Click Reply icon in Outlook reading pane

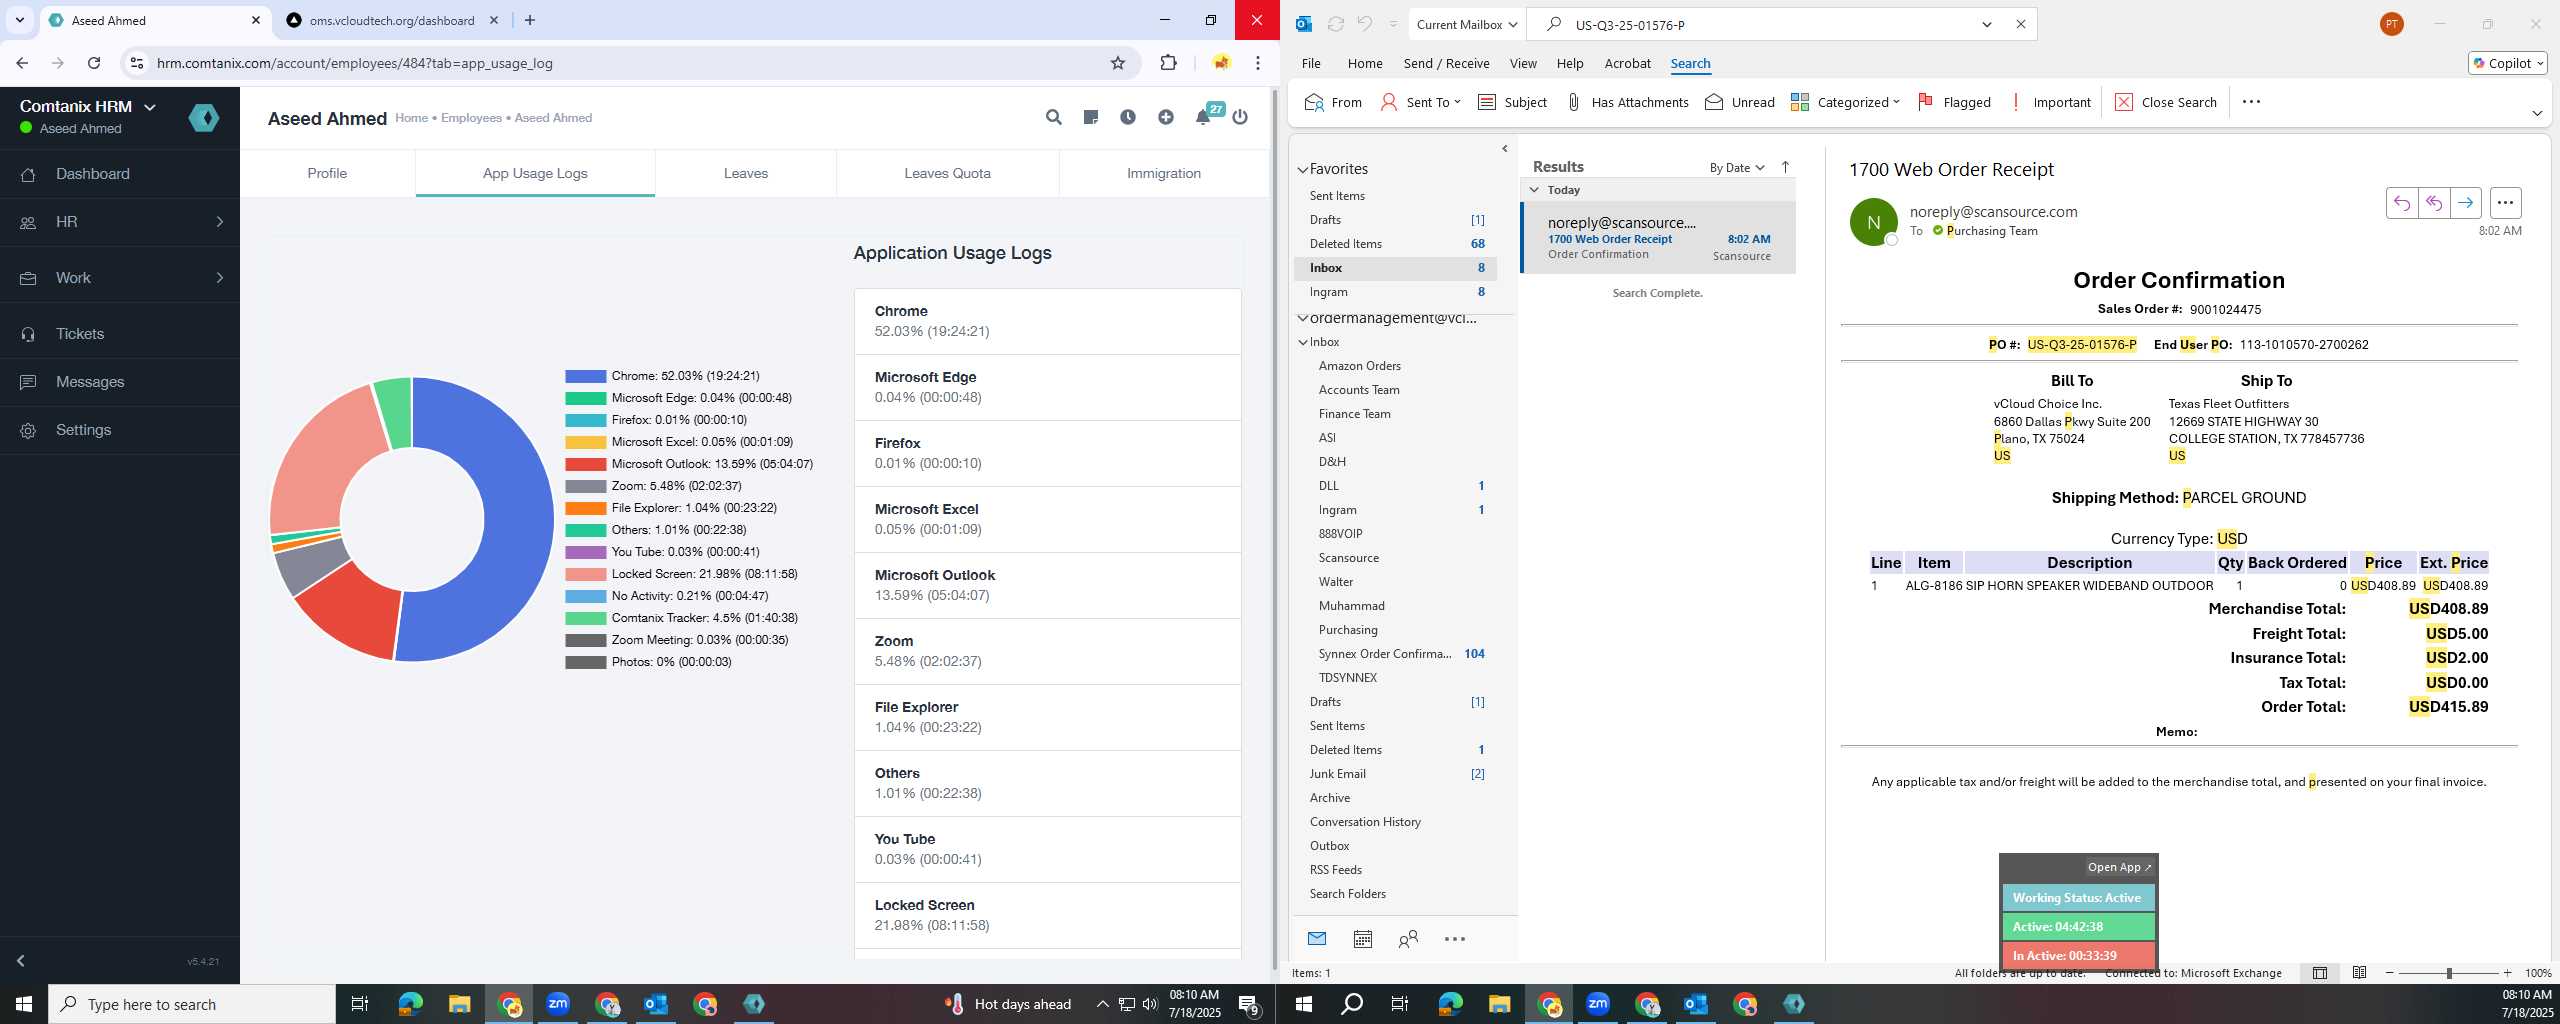click(2402, 203)
